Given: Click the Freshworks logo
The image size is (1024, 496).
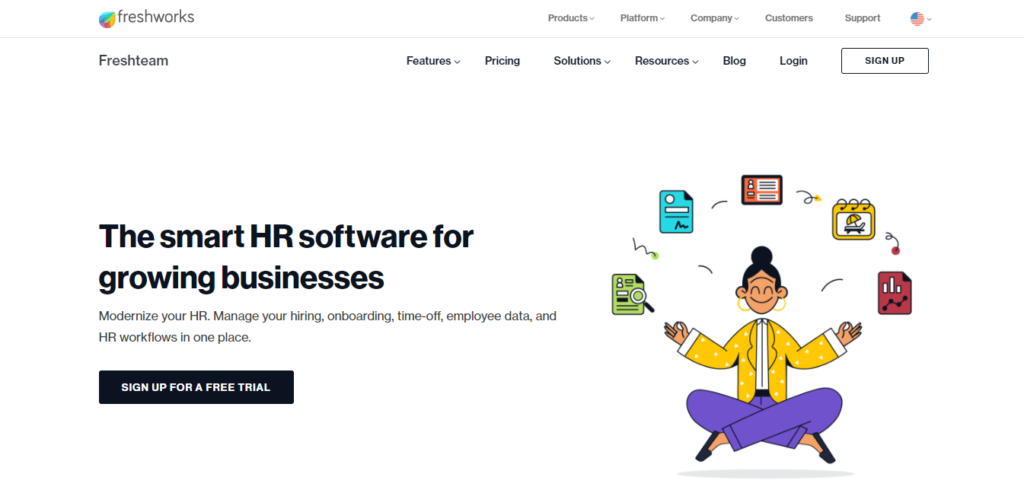Looking at the screenshot, I should 146,18.
